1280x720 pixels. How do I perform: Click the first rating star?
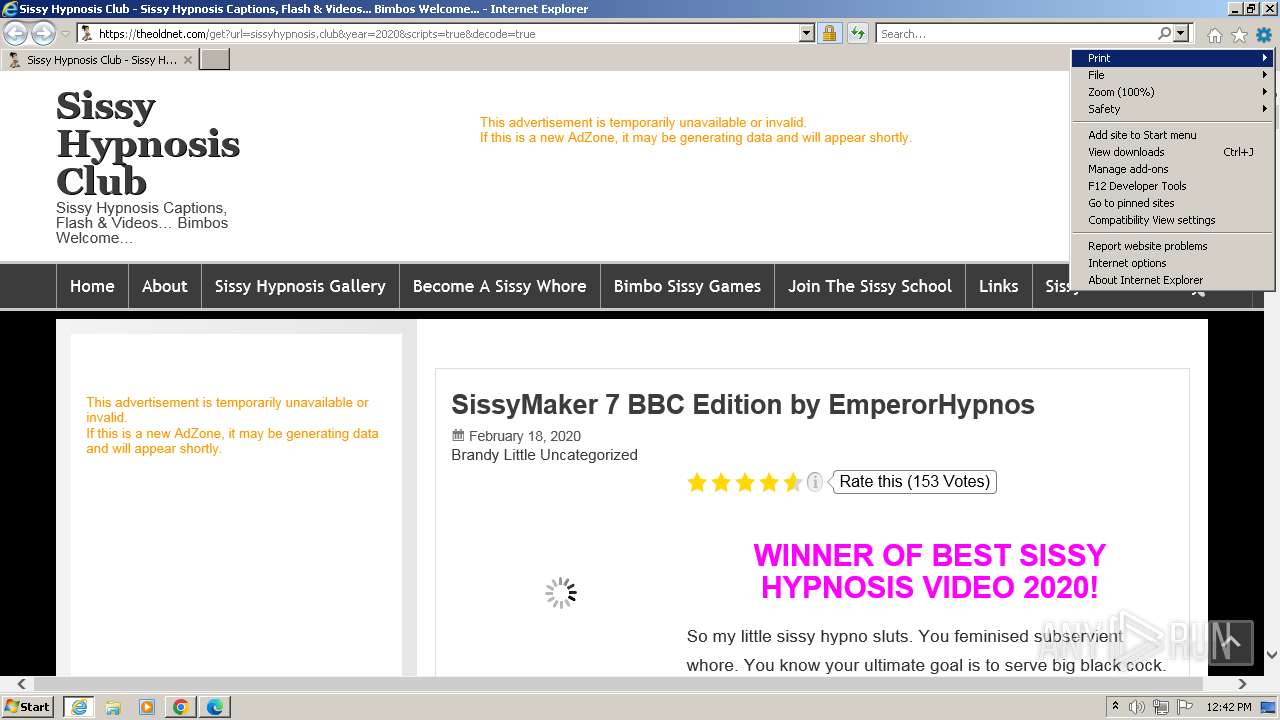tap(697, 483)
